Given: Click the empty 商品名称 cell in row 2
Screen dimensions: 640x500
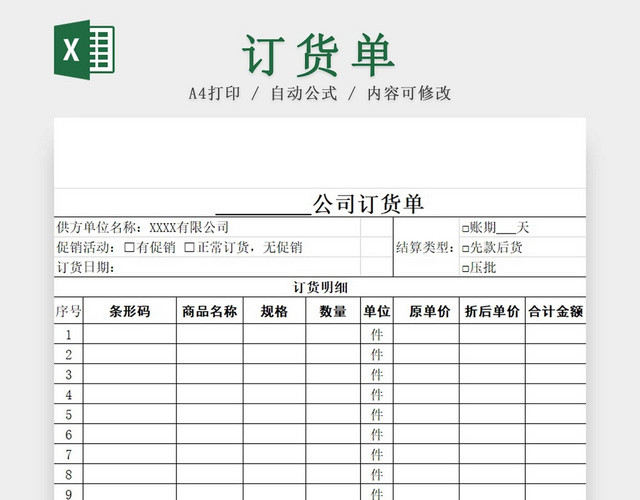Looking at the screenshot, I should point(210,354).
